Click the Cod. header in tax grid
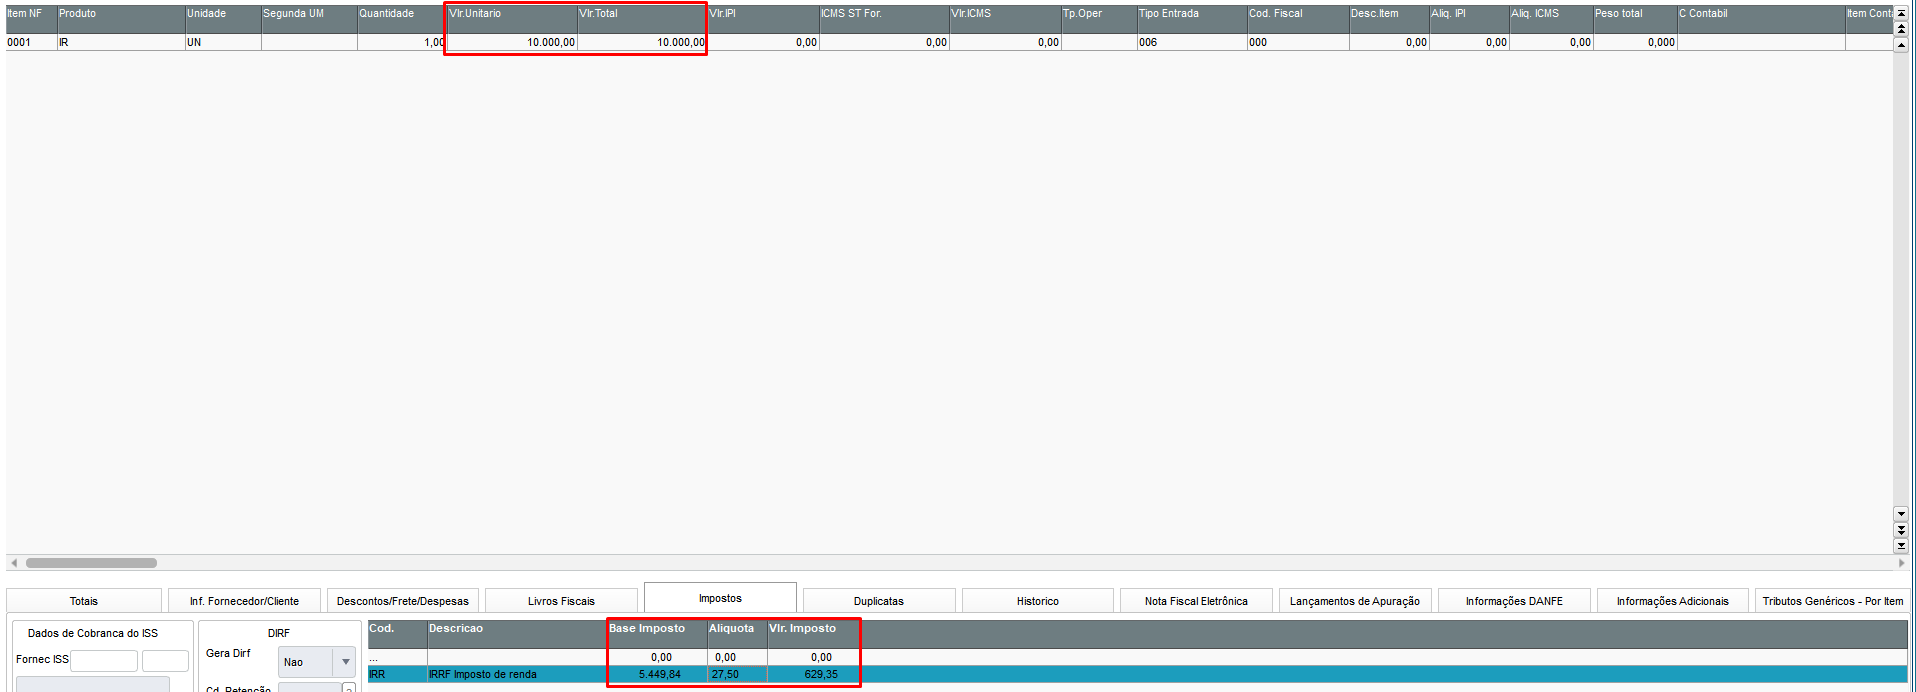This screenshot has width=1916, height=692. point(397,634)
